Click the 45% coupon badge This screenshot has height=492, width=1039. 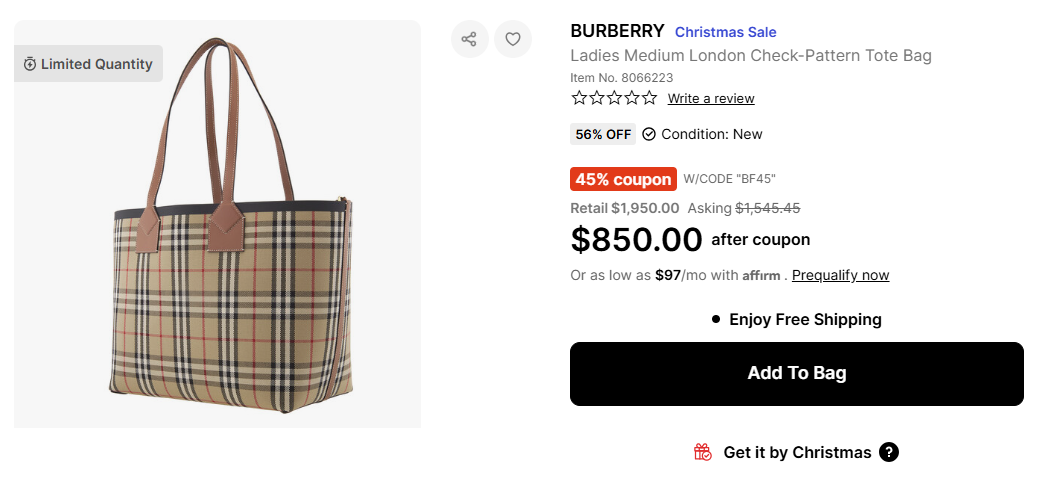pos(623,179)
